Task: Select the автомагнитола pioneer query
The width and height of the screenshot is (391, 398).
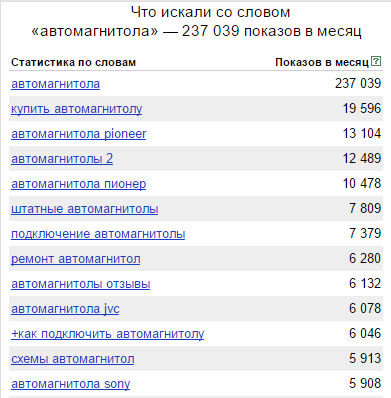Action: click(x=79, y=134)
